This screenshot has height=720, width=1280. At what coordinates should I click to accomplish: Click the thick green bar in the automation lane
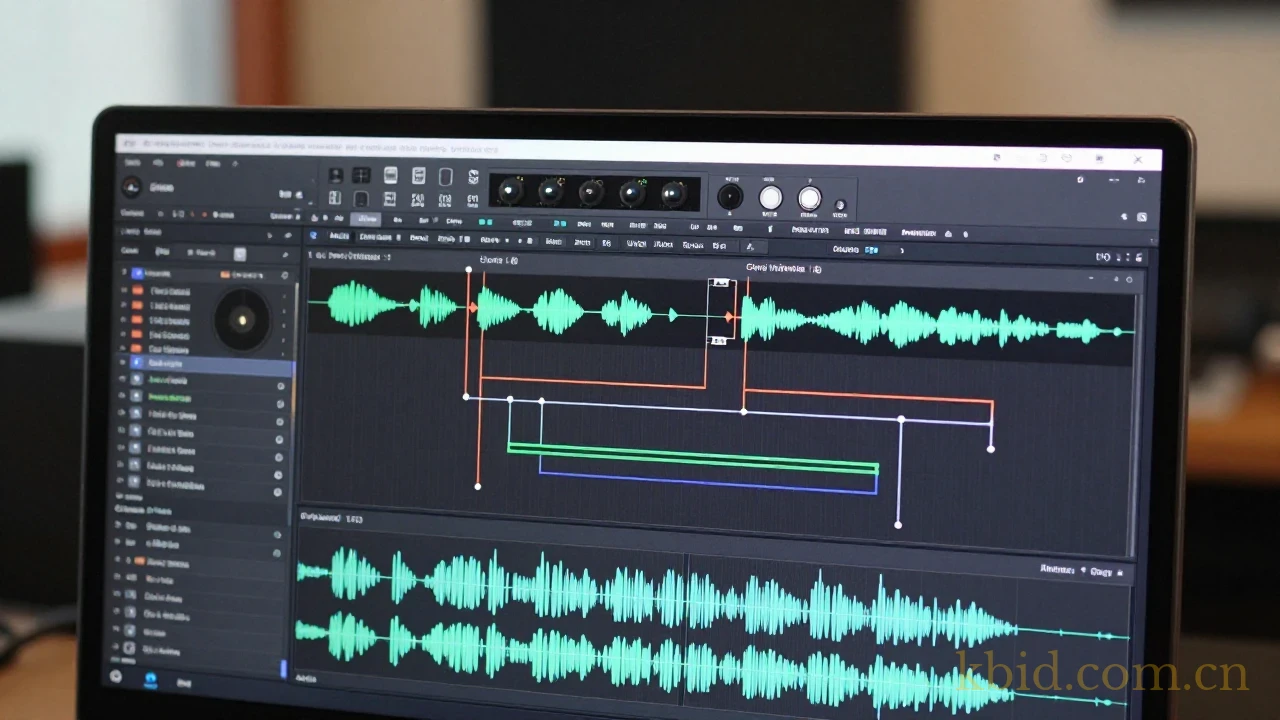[693, 457]
